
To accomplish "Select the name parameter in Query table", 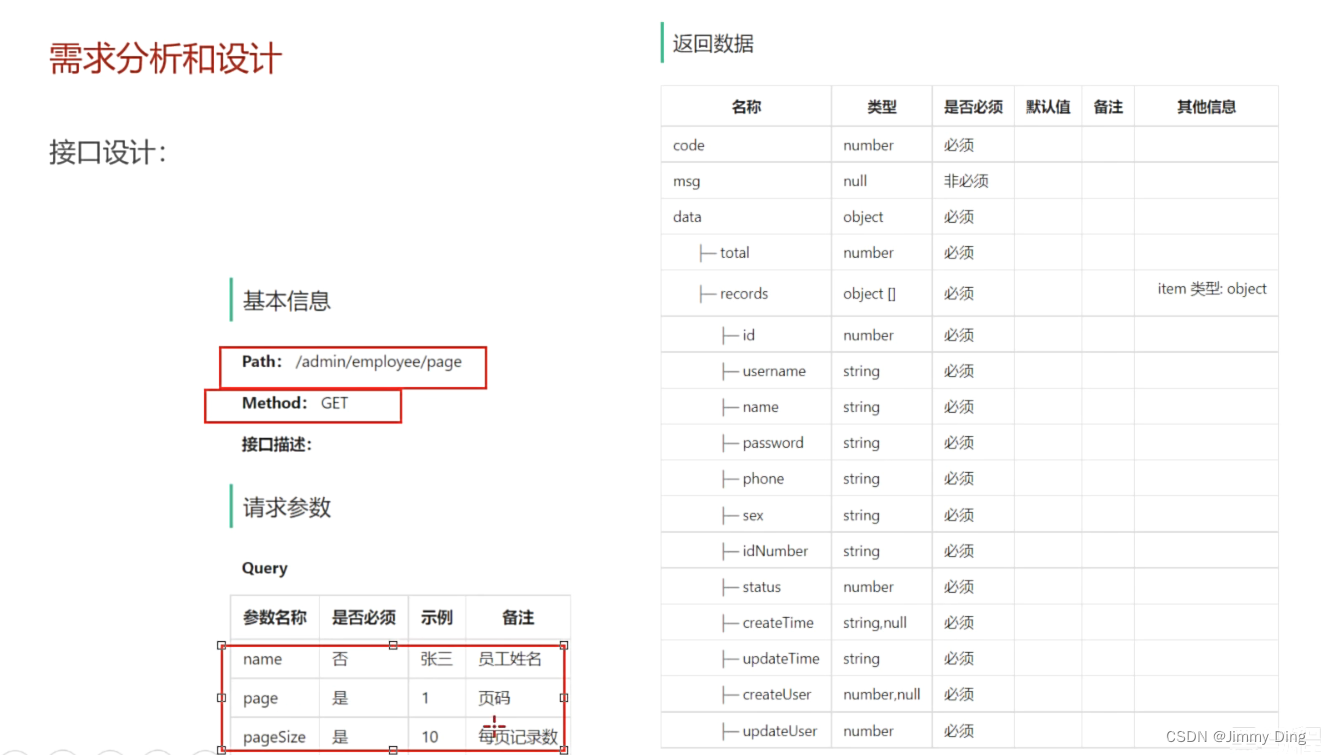I will click(262, 659).
